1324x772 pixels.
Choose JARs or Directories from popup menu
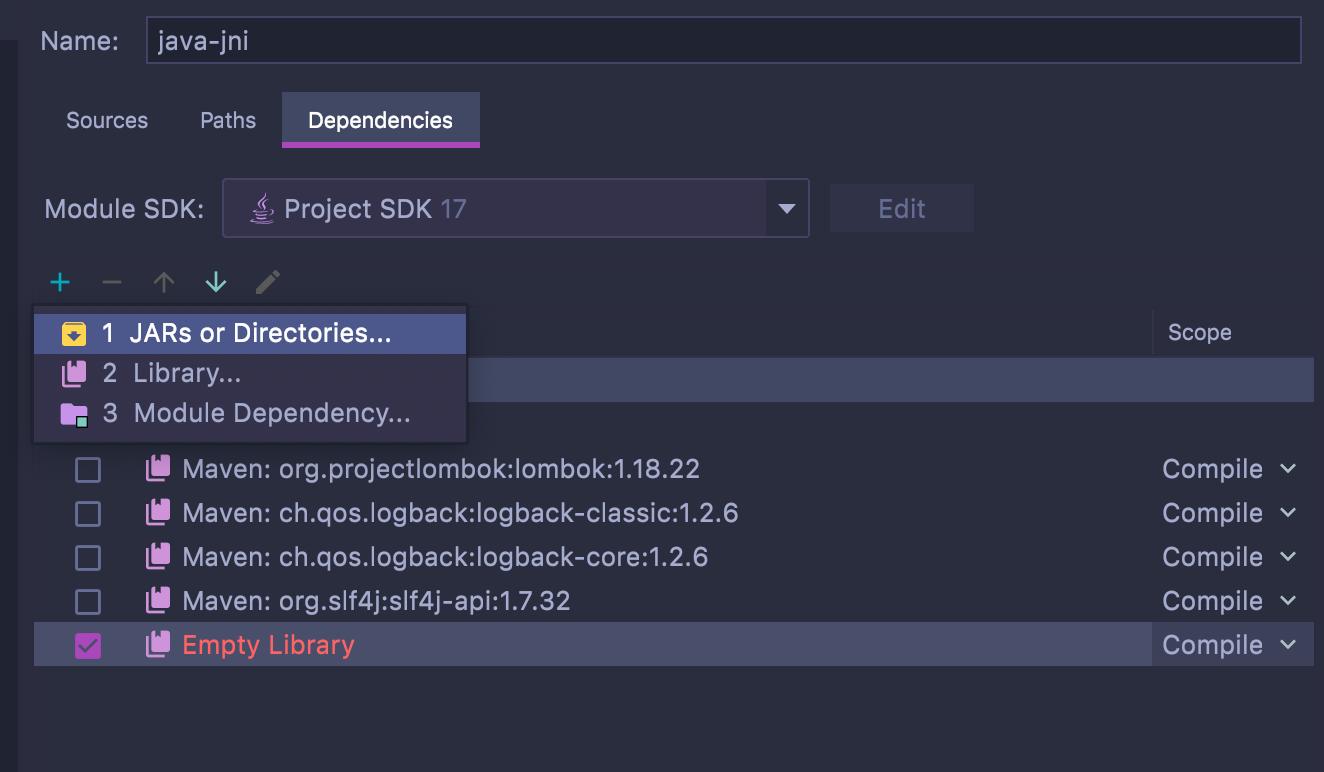click(250, 333)
